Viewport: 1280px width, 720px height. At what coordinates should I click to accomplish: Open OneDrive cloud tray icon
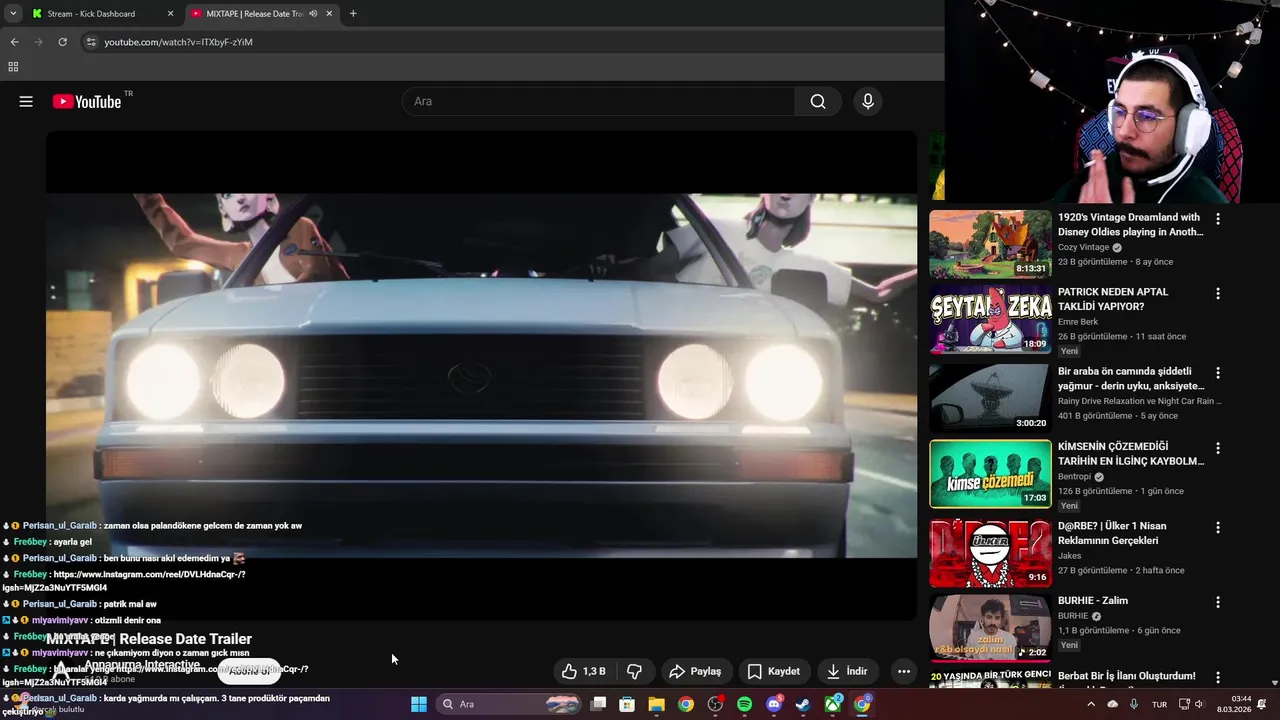click(1113, 704)
